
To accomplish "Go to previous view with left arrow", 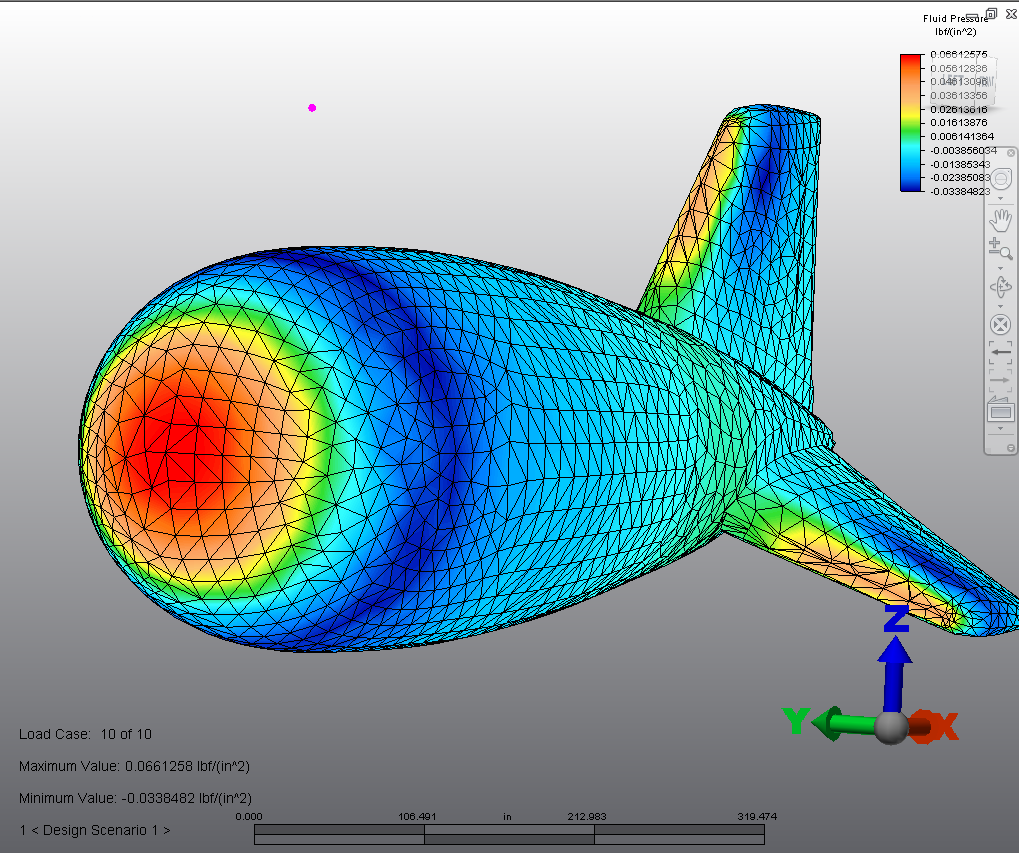I will point(1000,352).
